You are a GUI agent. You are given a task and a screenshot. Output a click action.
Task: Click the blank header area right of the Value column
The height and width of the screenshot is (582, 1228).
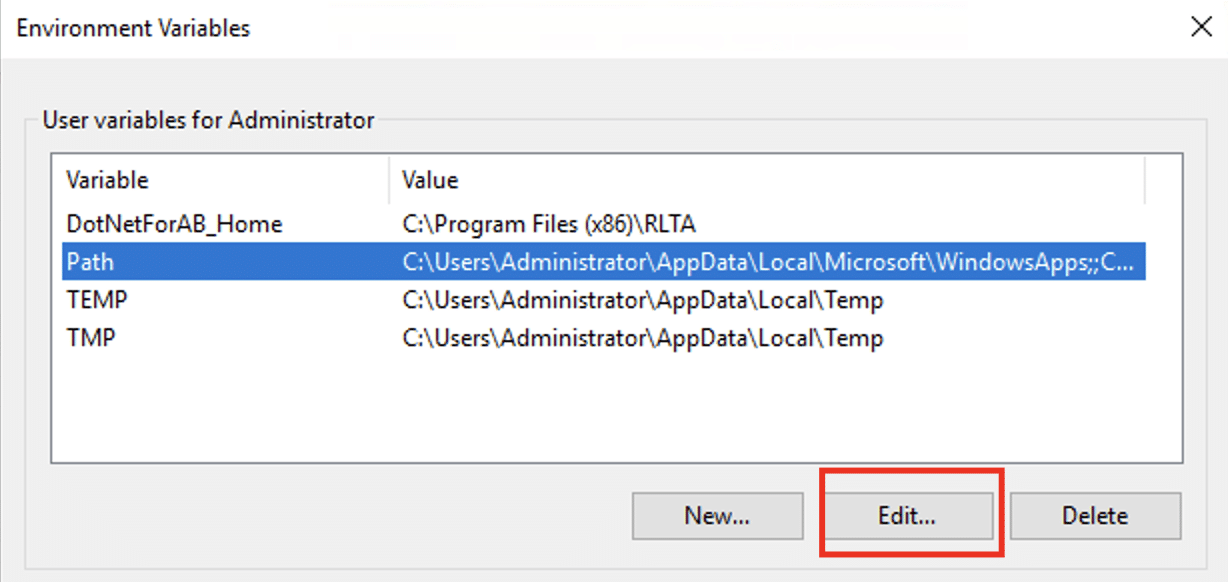click(1164, 180)
